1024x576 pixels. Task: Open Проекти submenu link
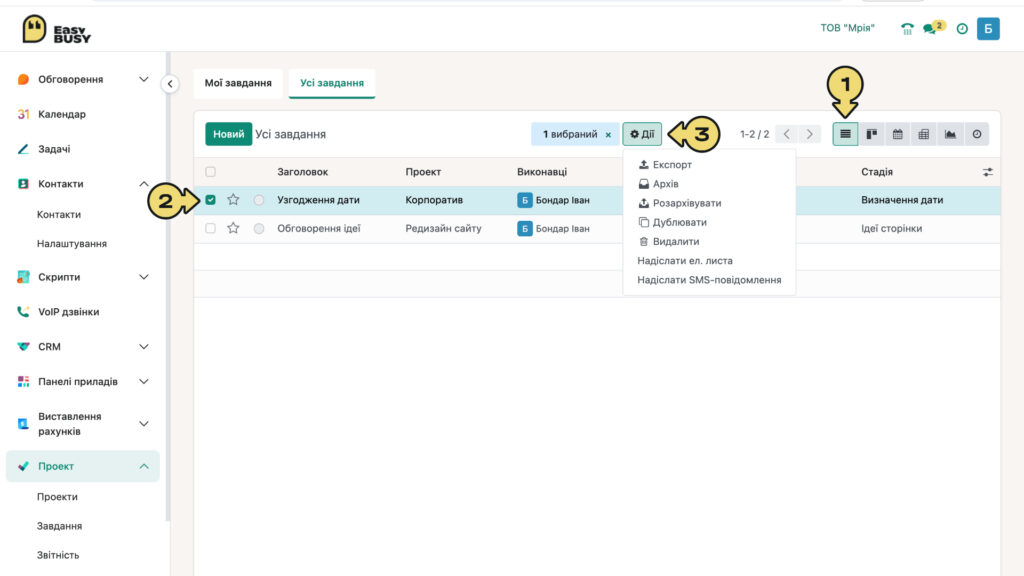pos(57,497)
